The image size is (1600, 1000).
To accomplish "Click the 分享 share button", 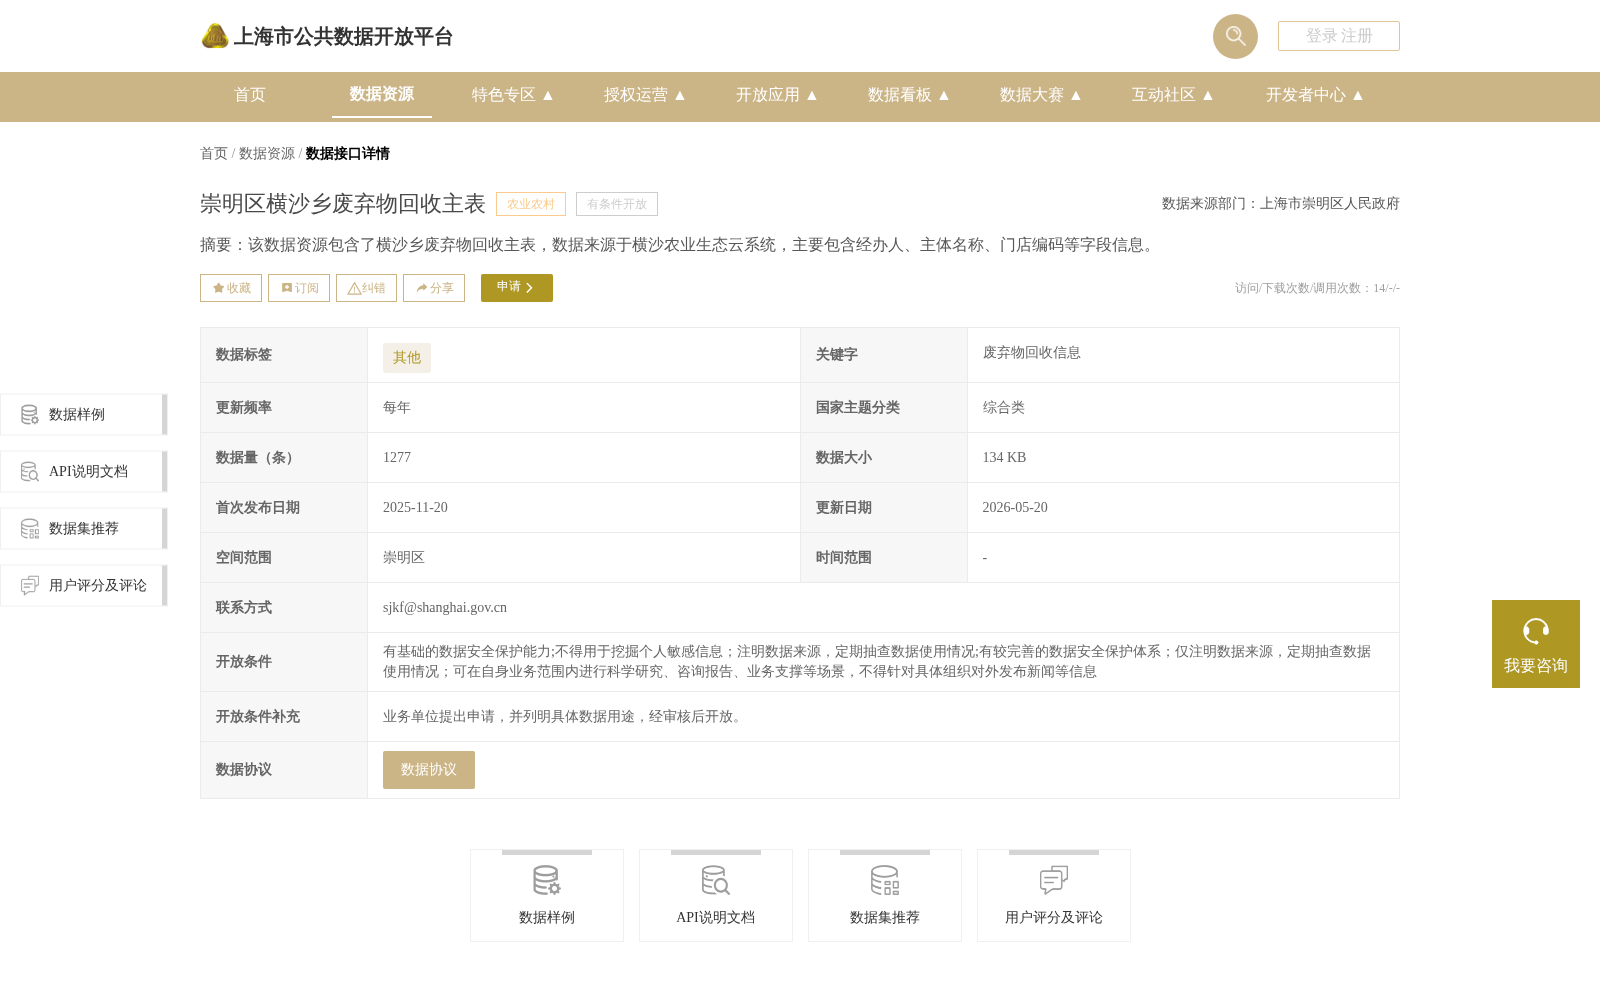I will point(434,288).
